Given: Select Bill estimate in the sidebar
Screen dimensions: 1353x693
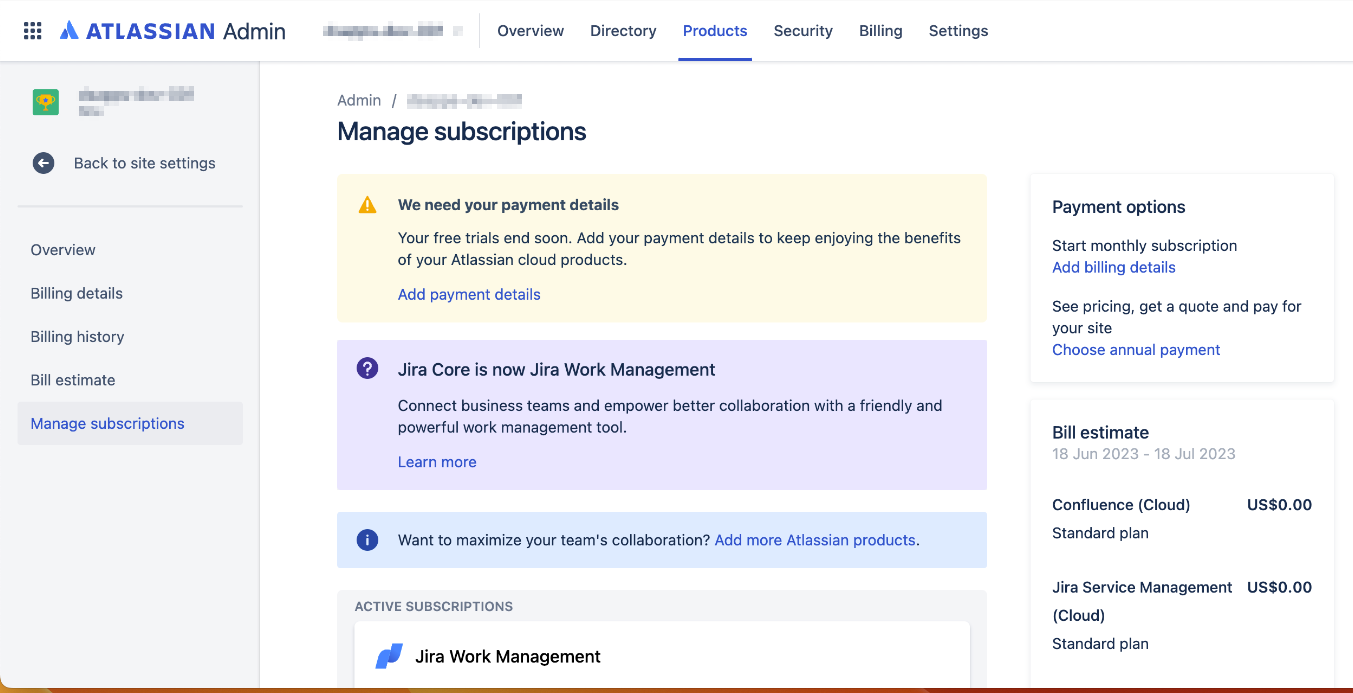Looking at the screenshot, I should click(73, 380).
